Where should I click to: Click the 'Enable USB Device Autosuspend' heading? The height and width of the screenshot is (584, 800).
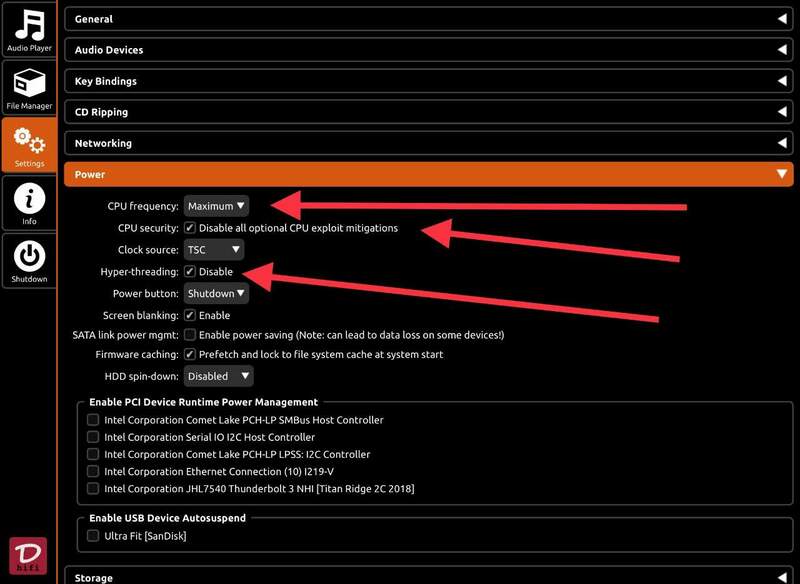[167, 518]
